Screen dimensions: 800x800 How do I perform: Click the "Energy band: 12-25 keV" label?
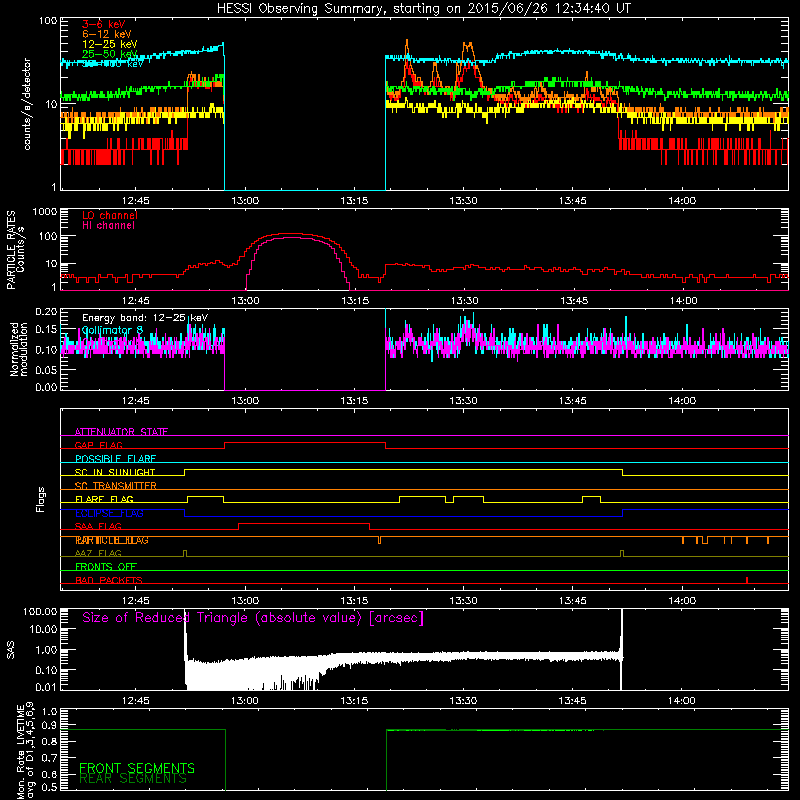click(145, 318)
